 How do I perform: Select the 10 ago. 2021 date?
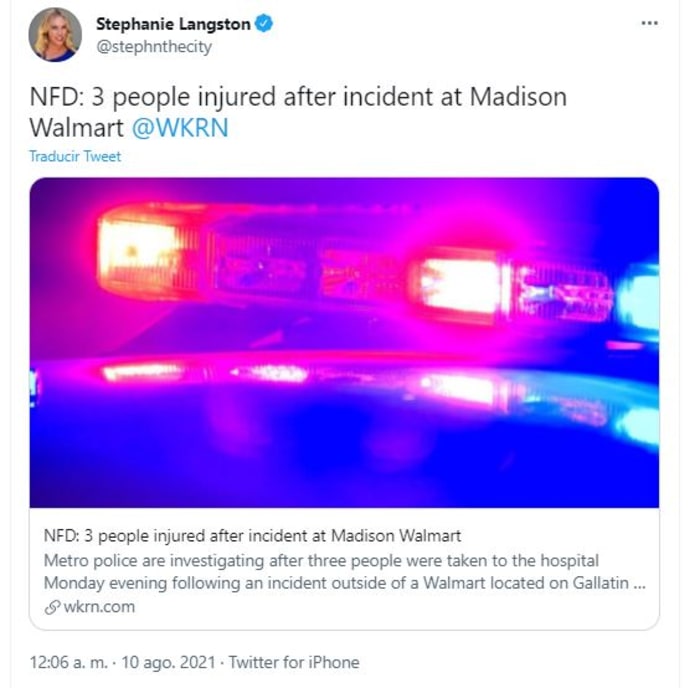coord(168,662)
